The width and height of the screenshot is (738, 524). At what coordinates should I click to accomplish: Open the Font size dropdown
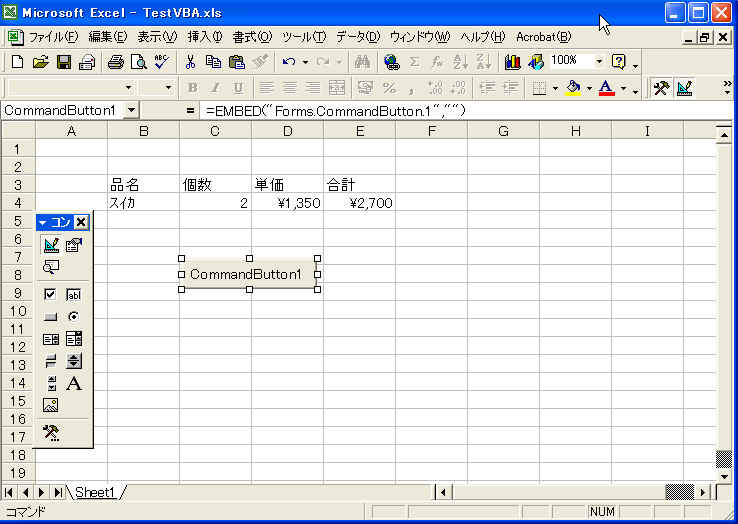tap(168, 88)
